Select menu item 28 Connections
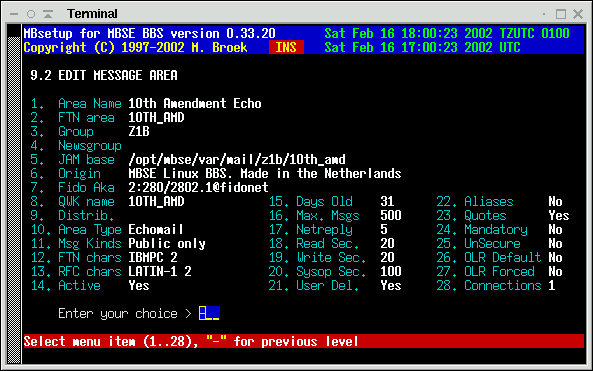The height and width of the screenshot is (371, 593). 489,285
